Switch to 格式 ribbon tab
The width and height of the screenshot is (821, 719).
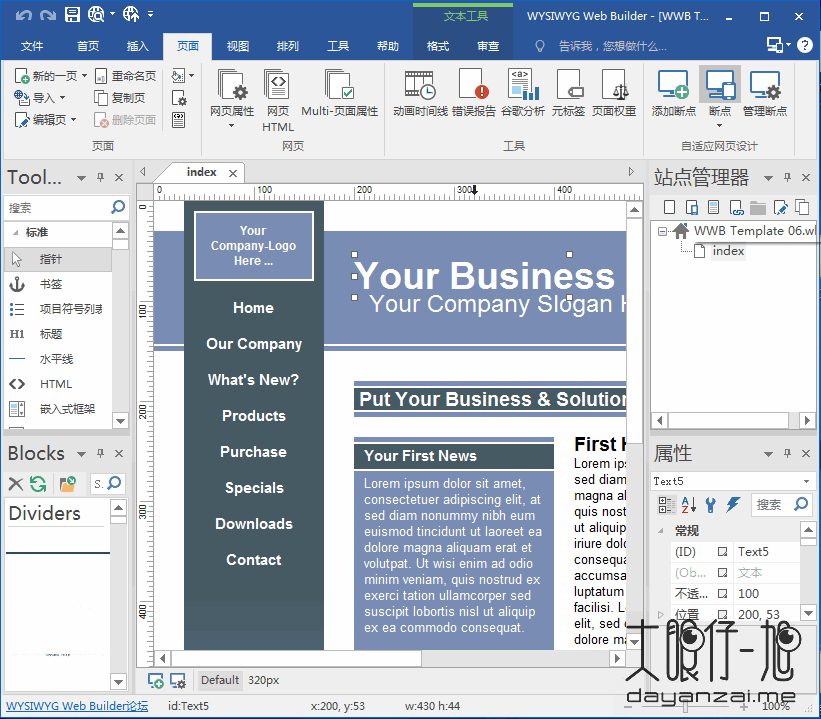[438, 46]
